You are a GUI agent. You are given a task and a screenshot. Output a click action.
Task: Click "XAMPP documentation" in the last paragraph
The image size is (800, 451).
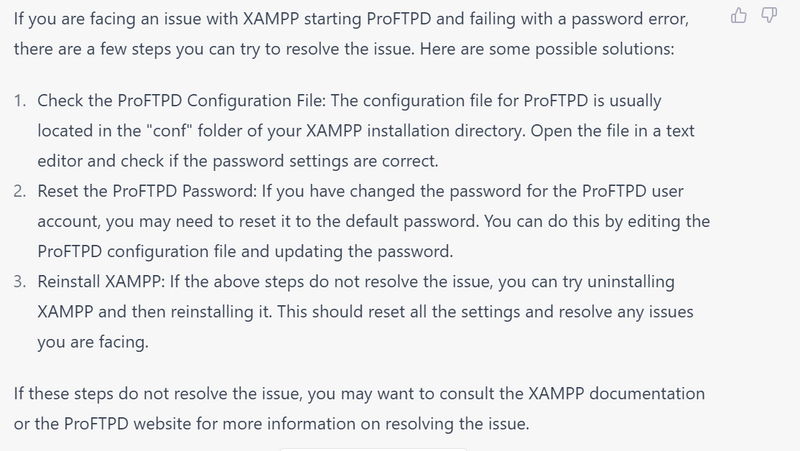pos(616,393)
